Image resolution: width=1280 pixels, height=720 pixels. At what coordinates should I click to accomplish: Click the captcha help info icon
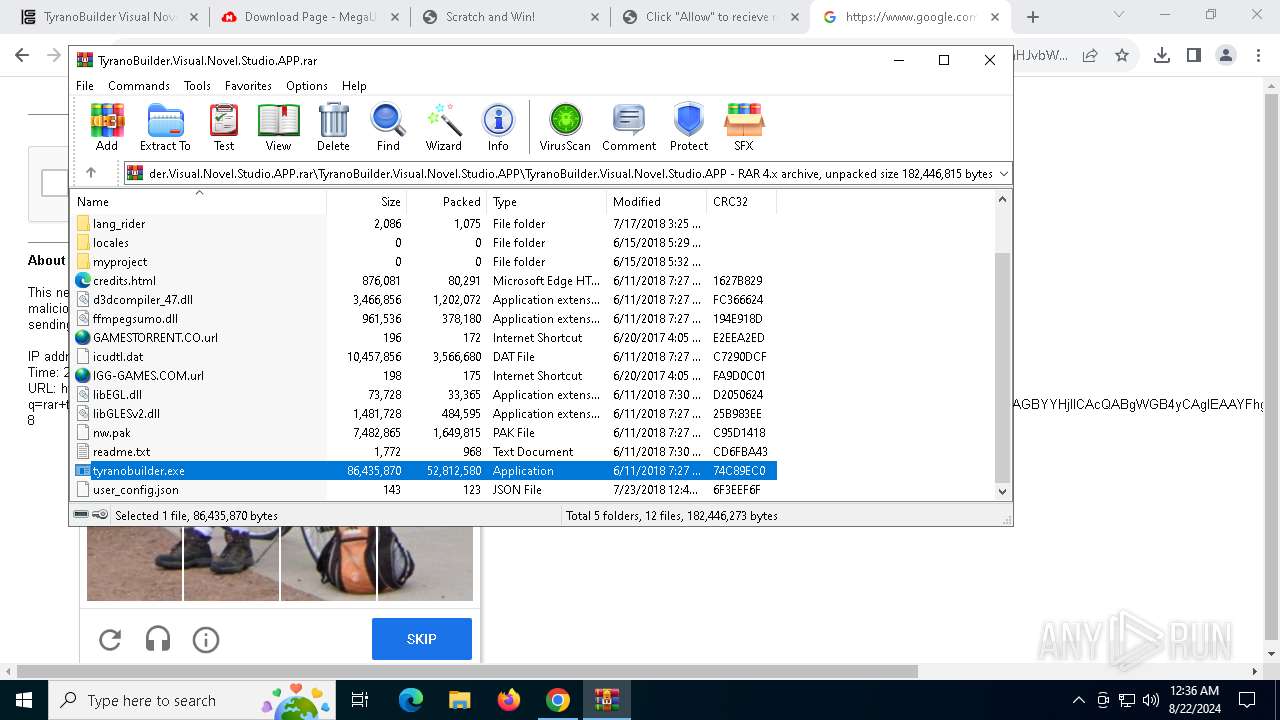coord(206,639)
